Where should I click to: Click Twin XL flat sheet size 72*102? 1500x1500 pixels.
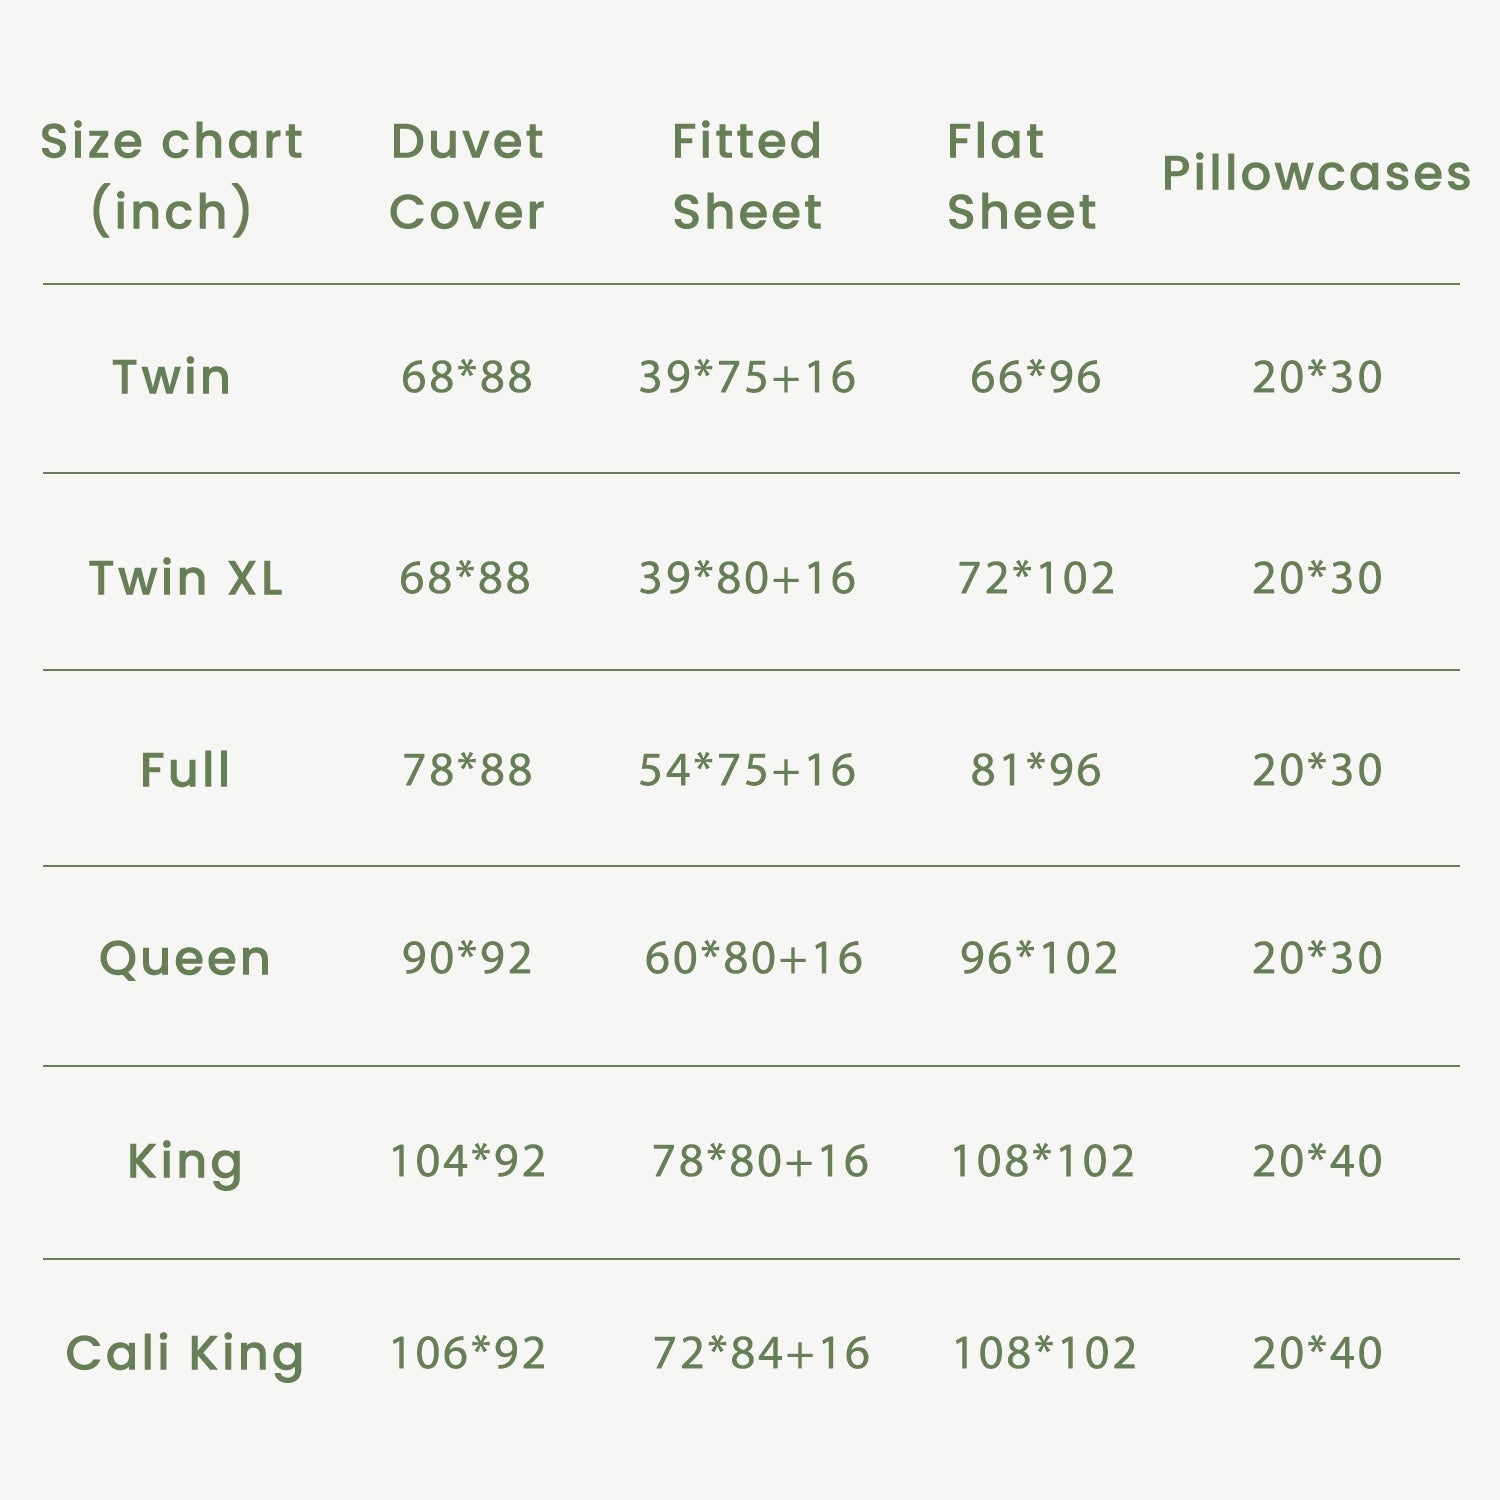click(1036, 578)
